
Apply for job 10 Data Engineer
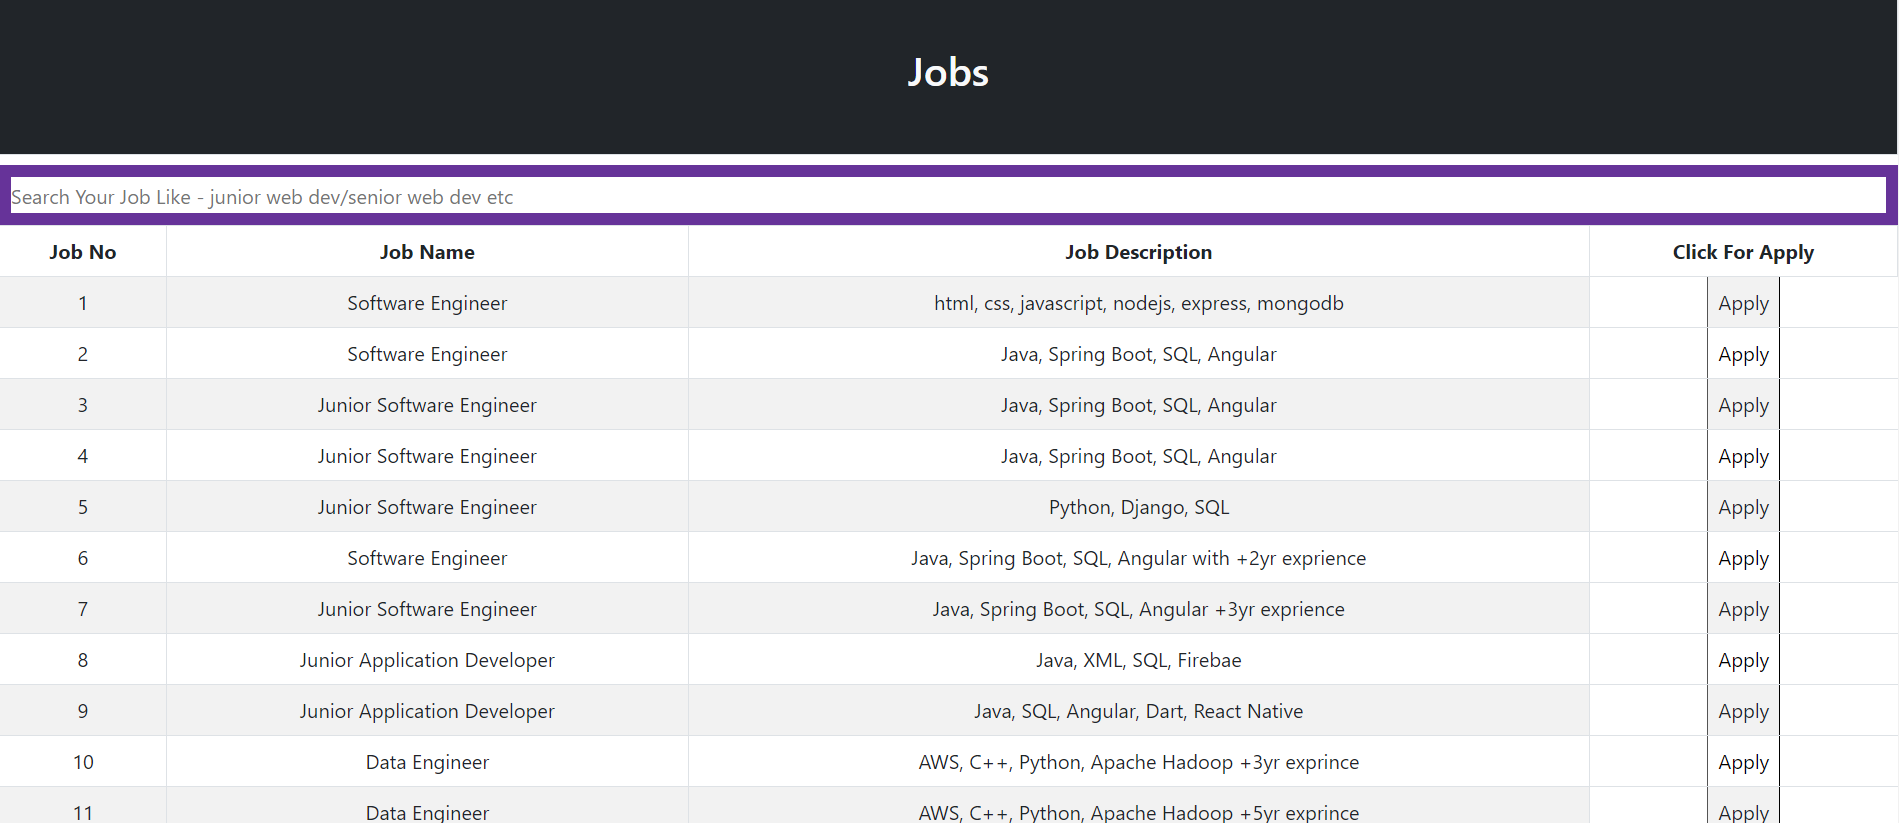1743,762
